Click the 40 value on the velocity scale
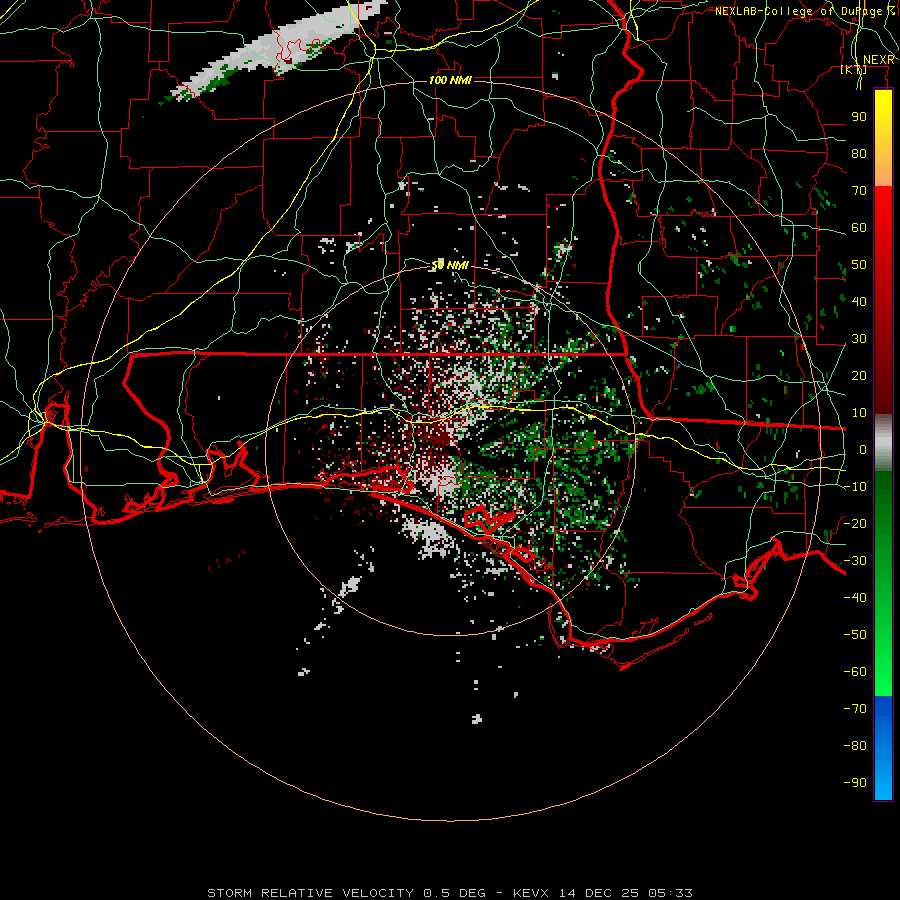The height and width of the screenshot is (900, 900). coord(859,301)
